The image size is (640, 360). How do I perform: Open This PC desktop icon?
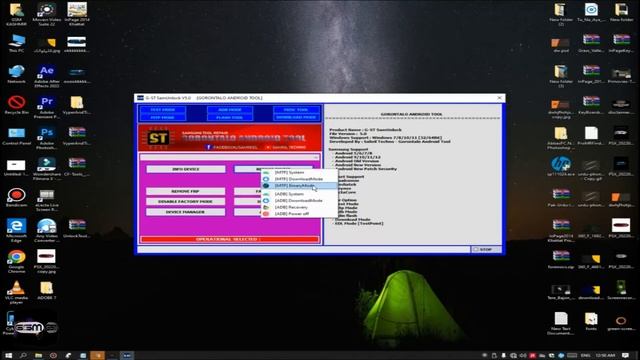16,44
